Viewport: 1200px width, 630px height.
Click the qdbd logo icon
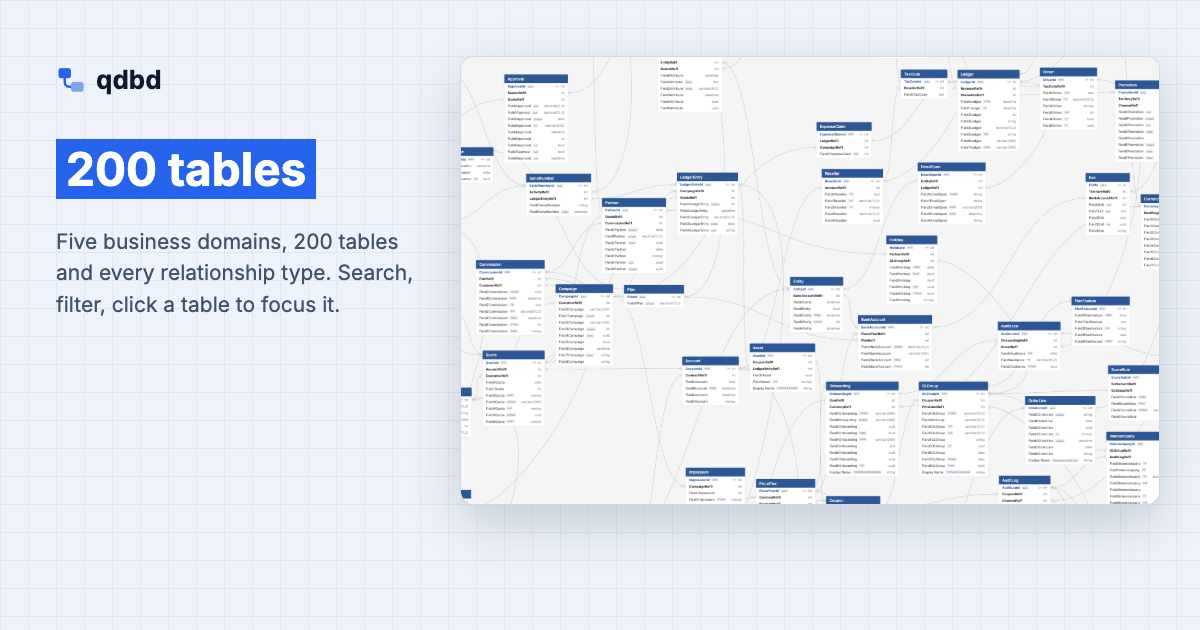coord(71,80)
